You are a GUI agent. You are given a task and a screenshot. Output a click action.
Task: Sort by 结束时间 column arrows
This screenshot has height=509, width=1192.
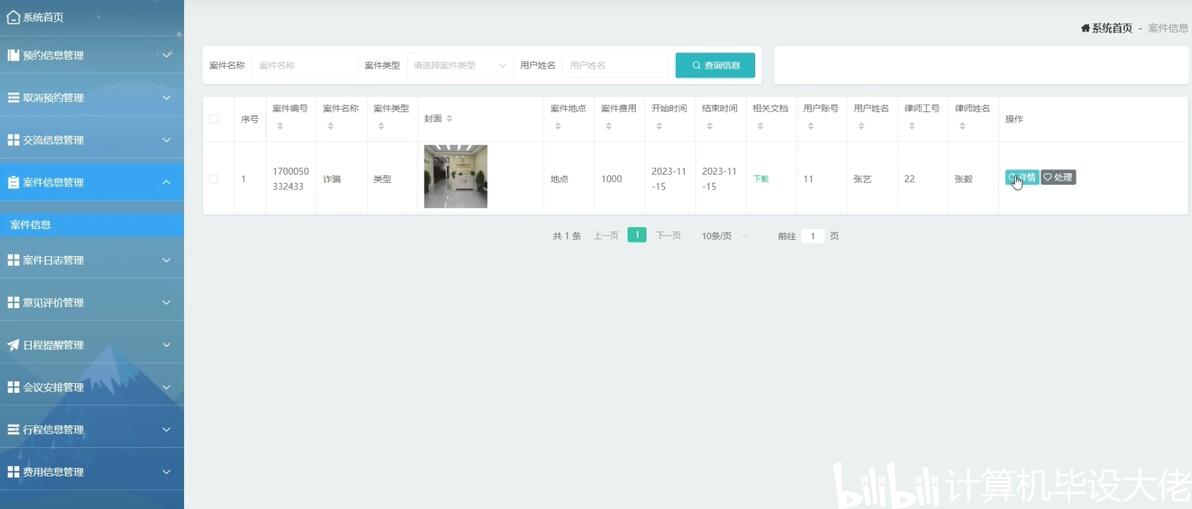(x=709, y=126)
